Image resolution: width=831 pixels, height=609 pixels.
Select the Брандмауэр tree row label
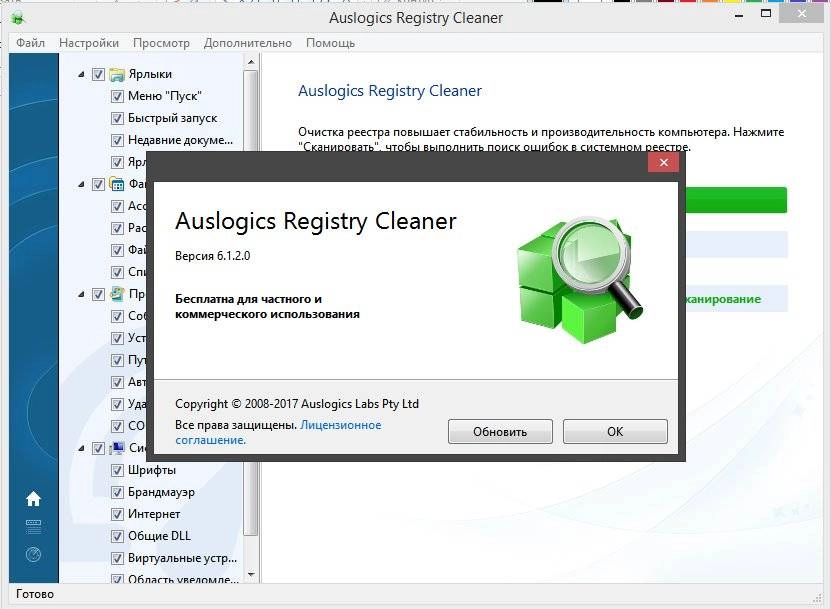click(x=161, y=492)
